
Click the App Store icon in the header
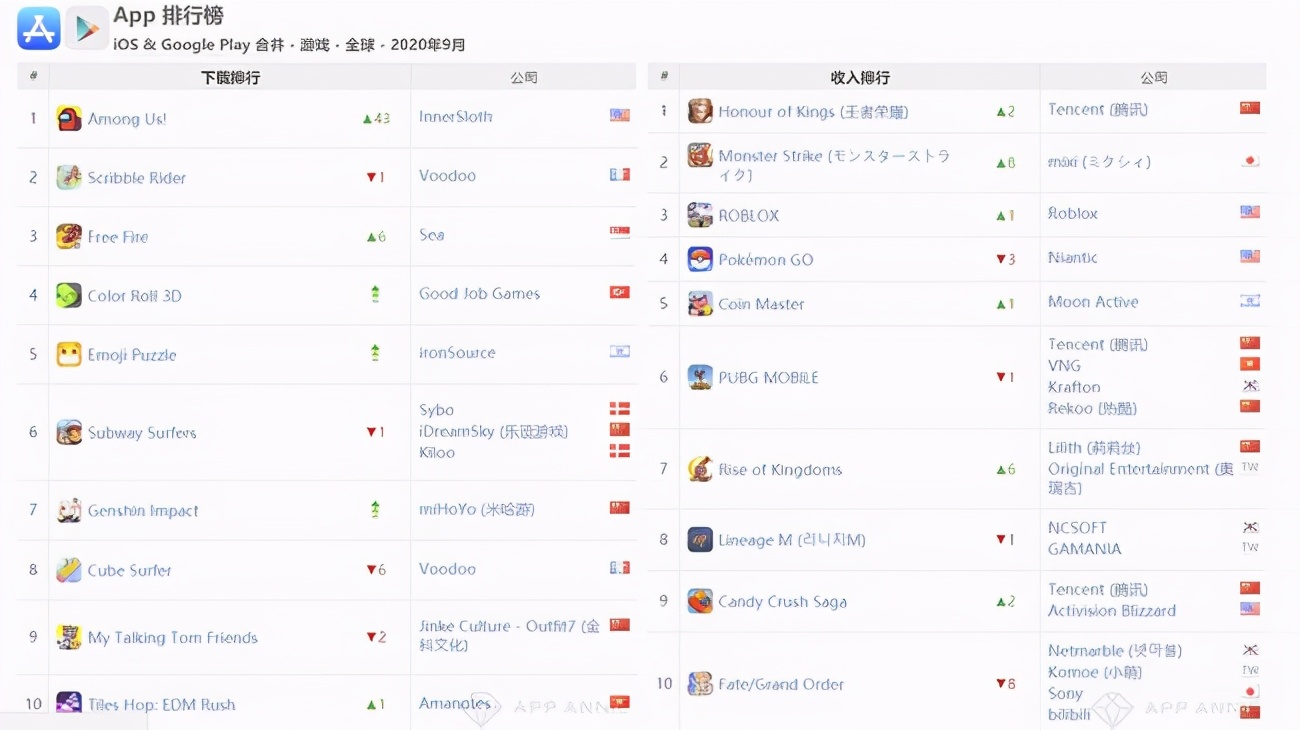(x=38, y=27)
